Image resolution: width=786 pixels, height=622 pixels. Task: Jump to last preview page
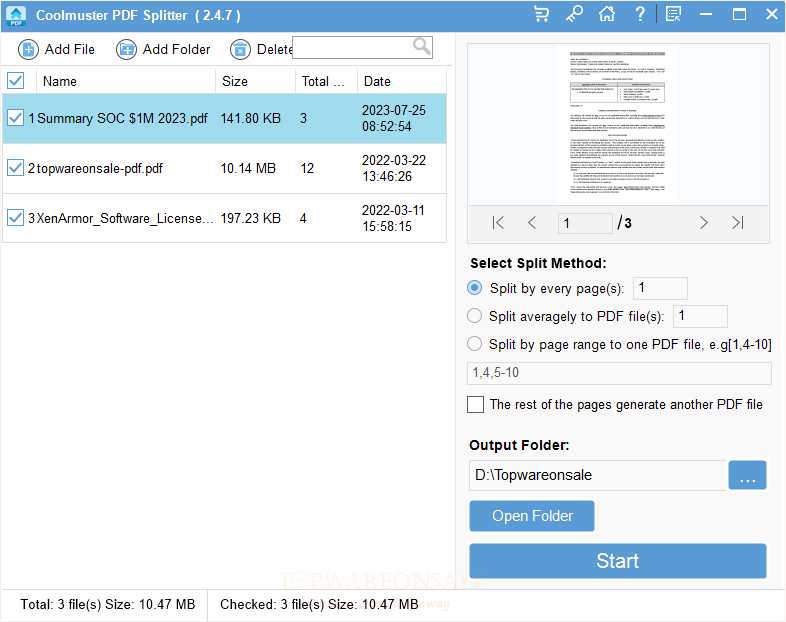click(x=737, y=223)
